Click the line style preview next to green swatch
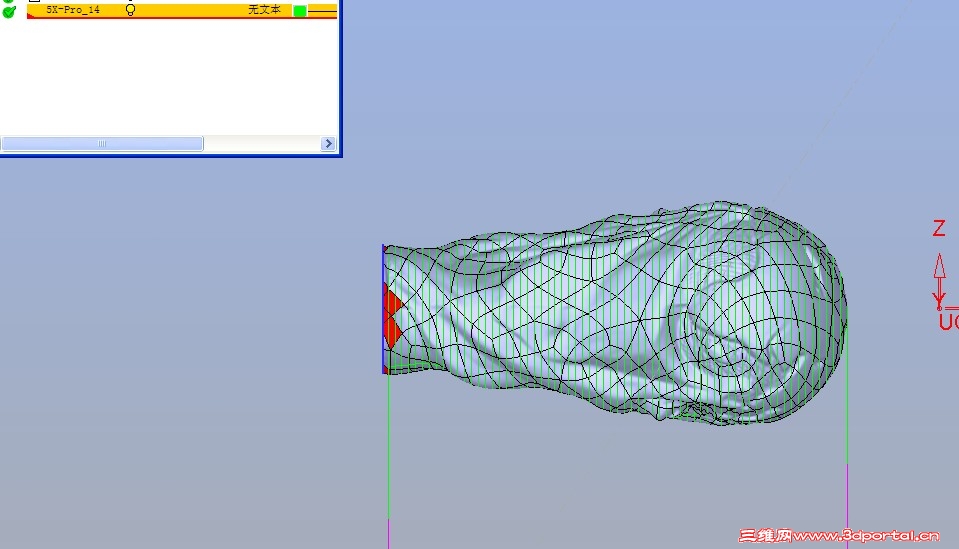Screen dimensions: 959x549 coord(322,11)
